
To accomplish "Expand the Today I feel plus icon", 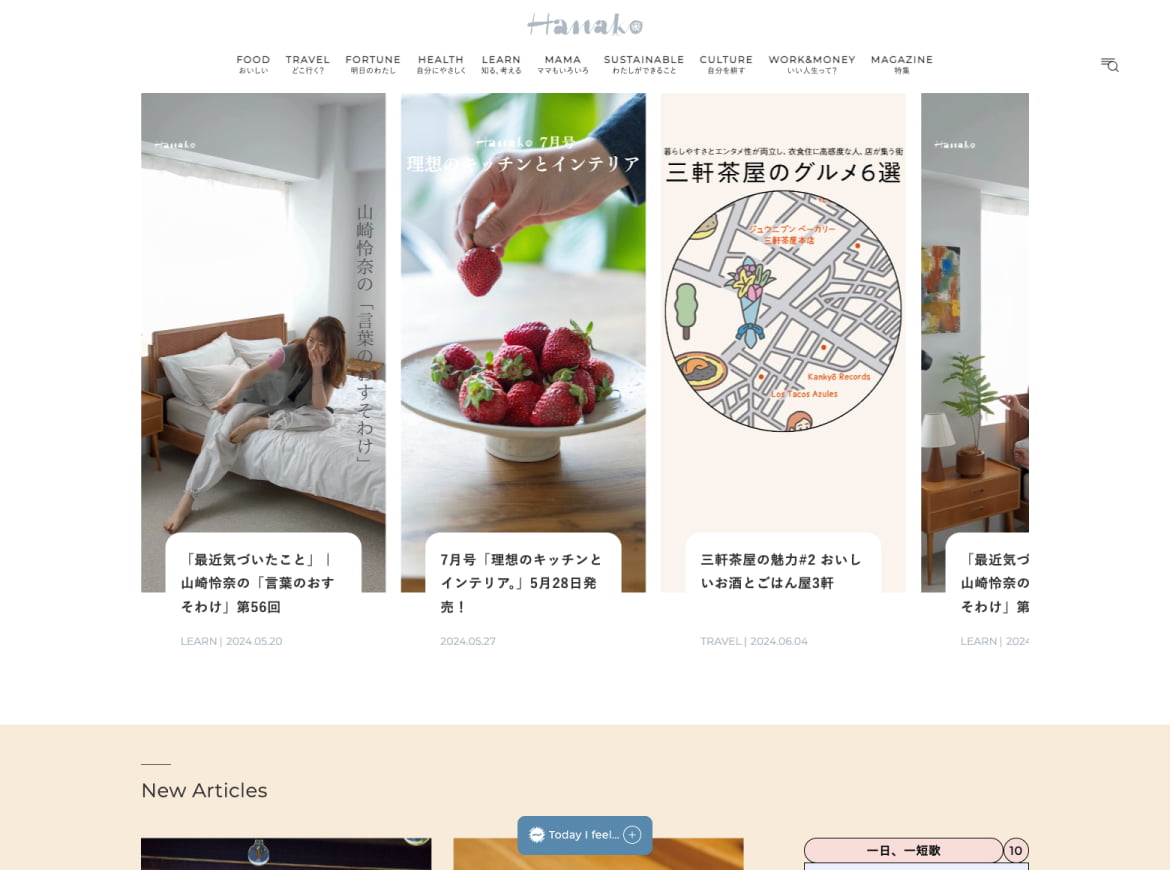I will point(632,835).
